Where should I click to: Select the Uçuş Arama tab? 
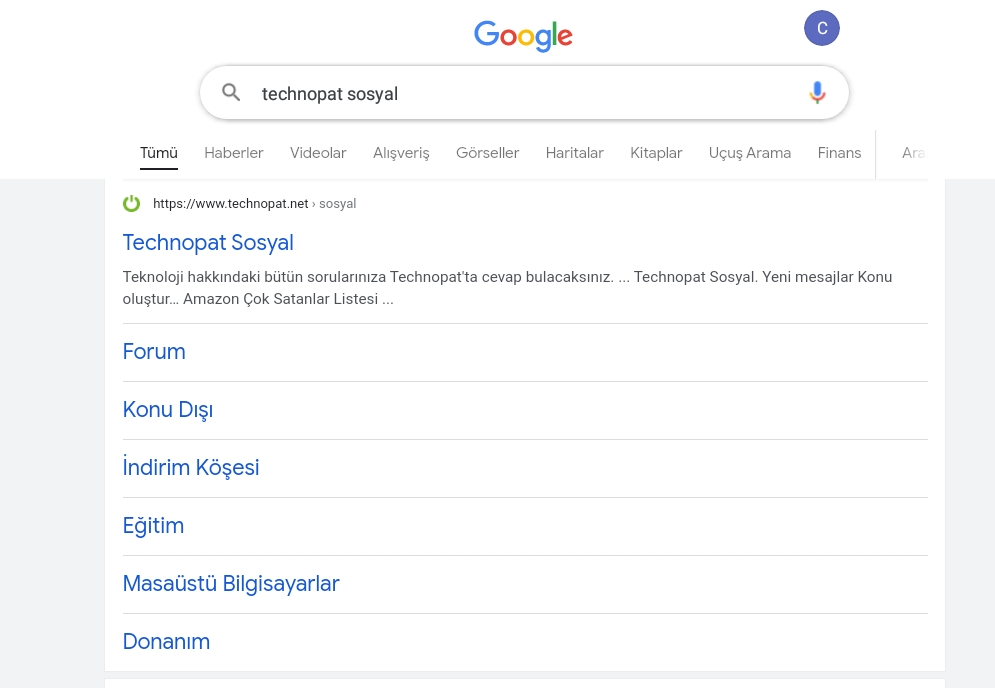coord(750,153)
